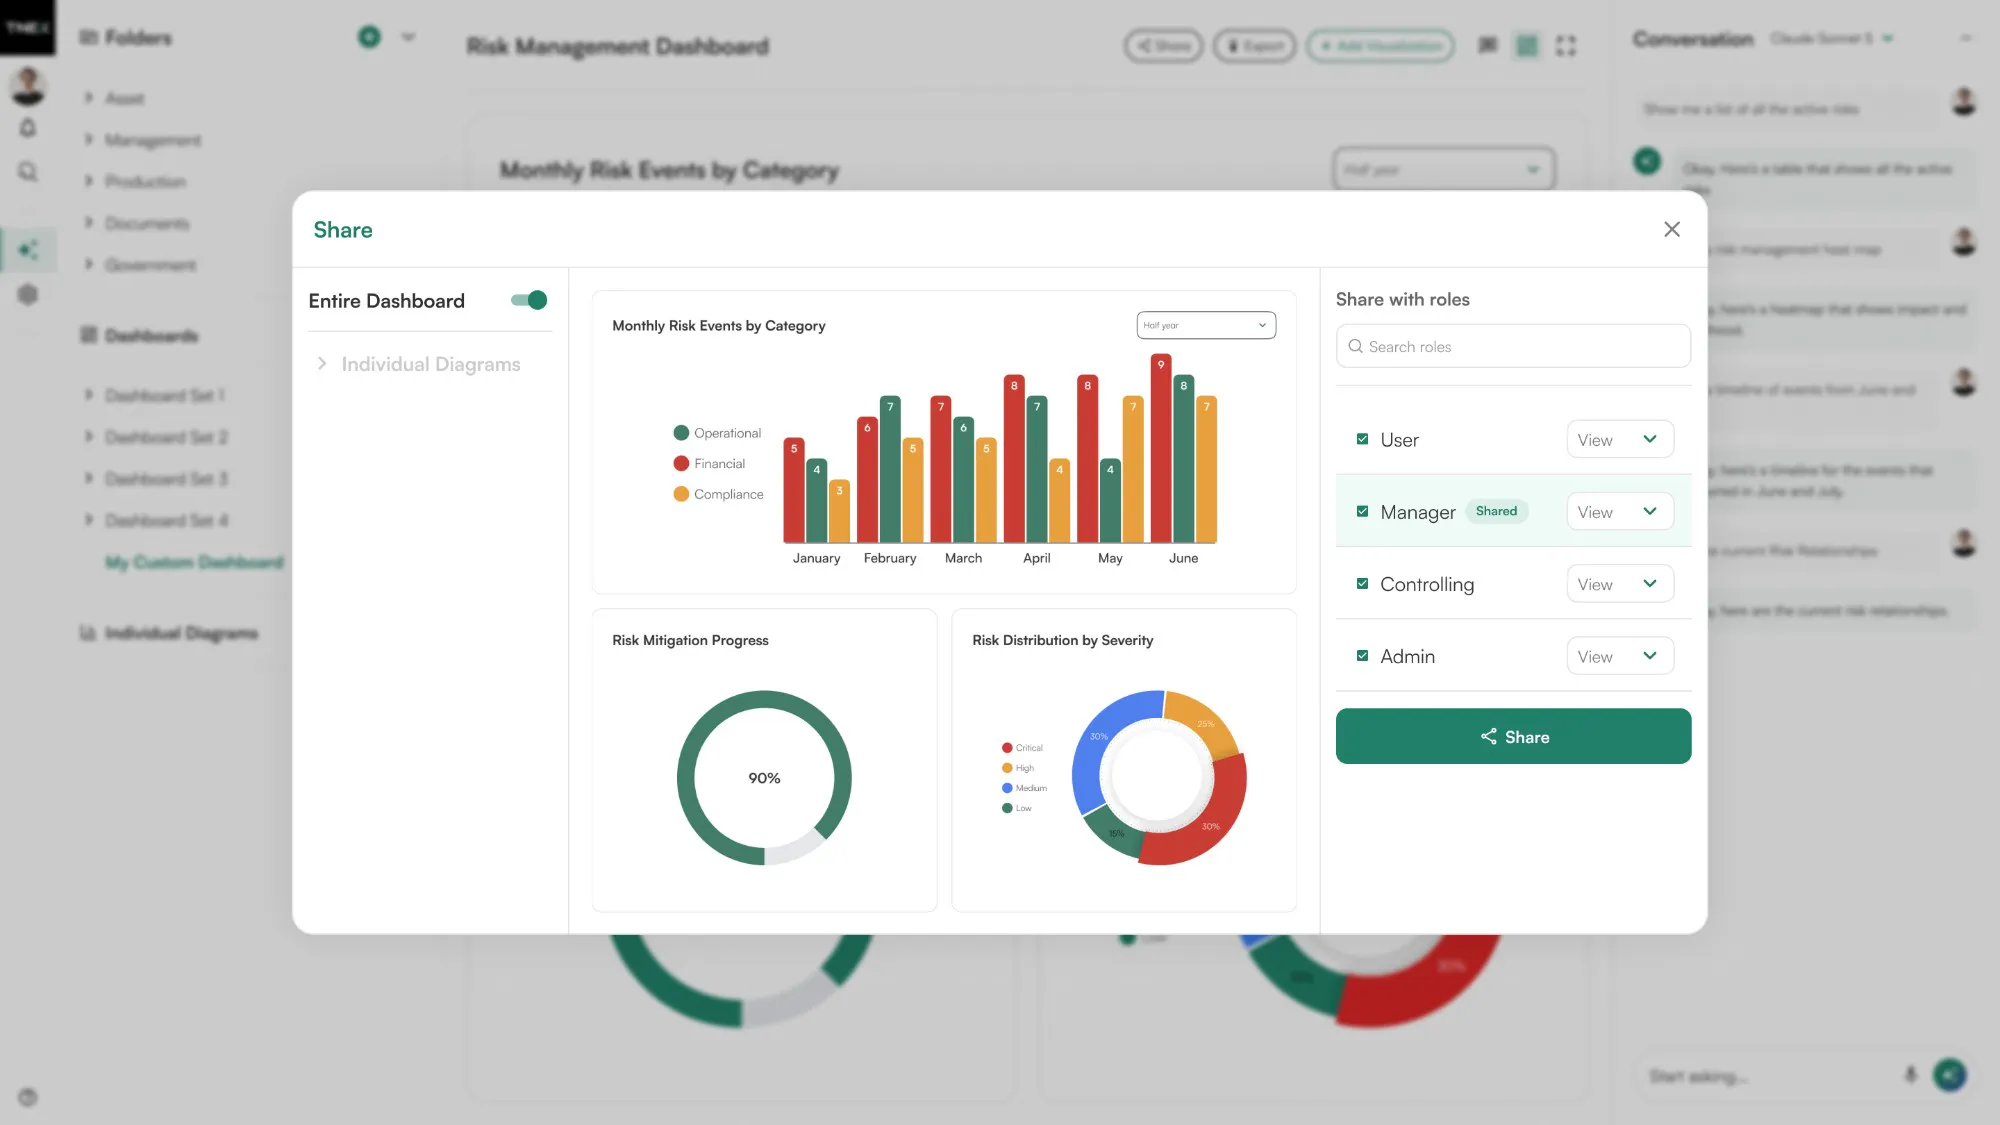Open My Custom Dashboard in sidebar
The width and height of the screenshot is (2000, 1125).
pyautogui.click(x=194, y=562)
